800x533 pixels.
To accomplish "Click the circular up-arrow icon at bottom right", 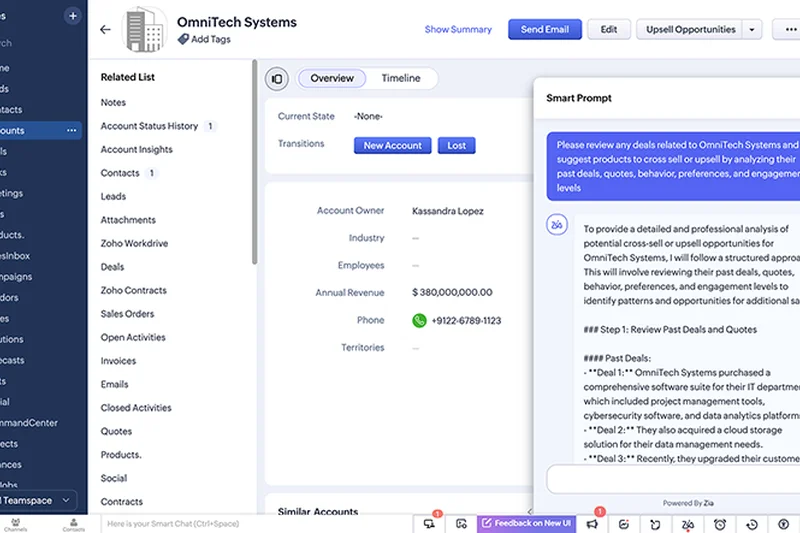I will pos(784,524).
